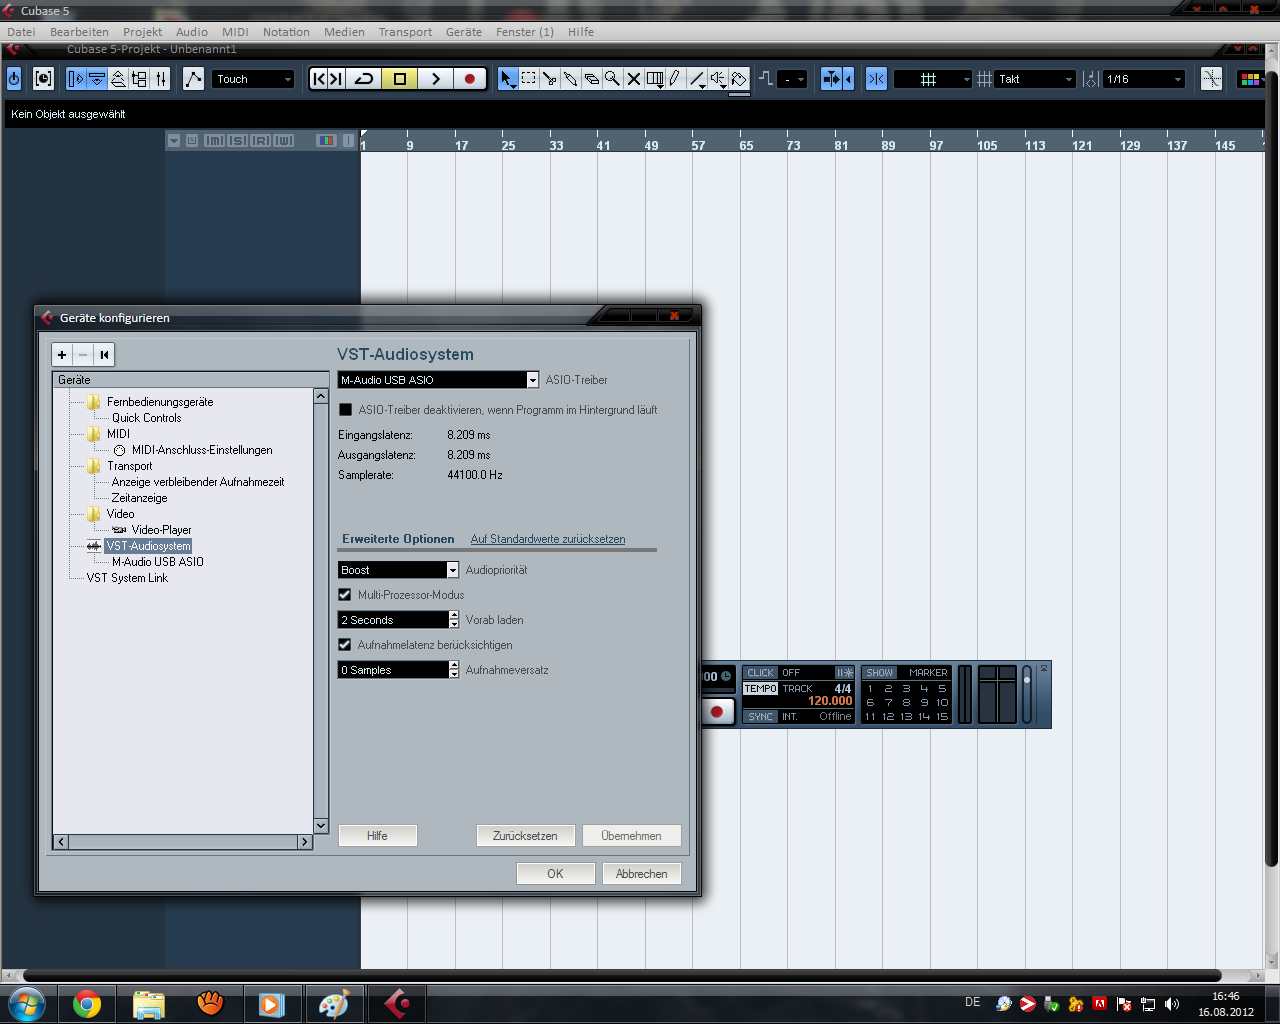Open the Hilfe menu in menu bar
The image size is (1280, 1024).
581,32
